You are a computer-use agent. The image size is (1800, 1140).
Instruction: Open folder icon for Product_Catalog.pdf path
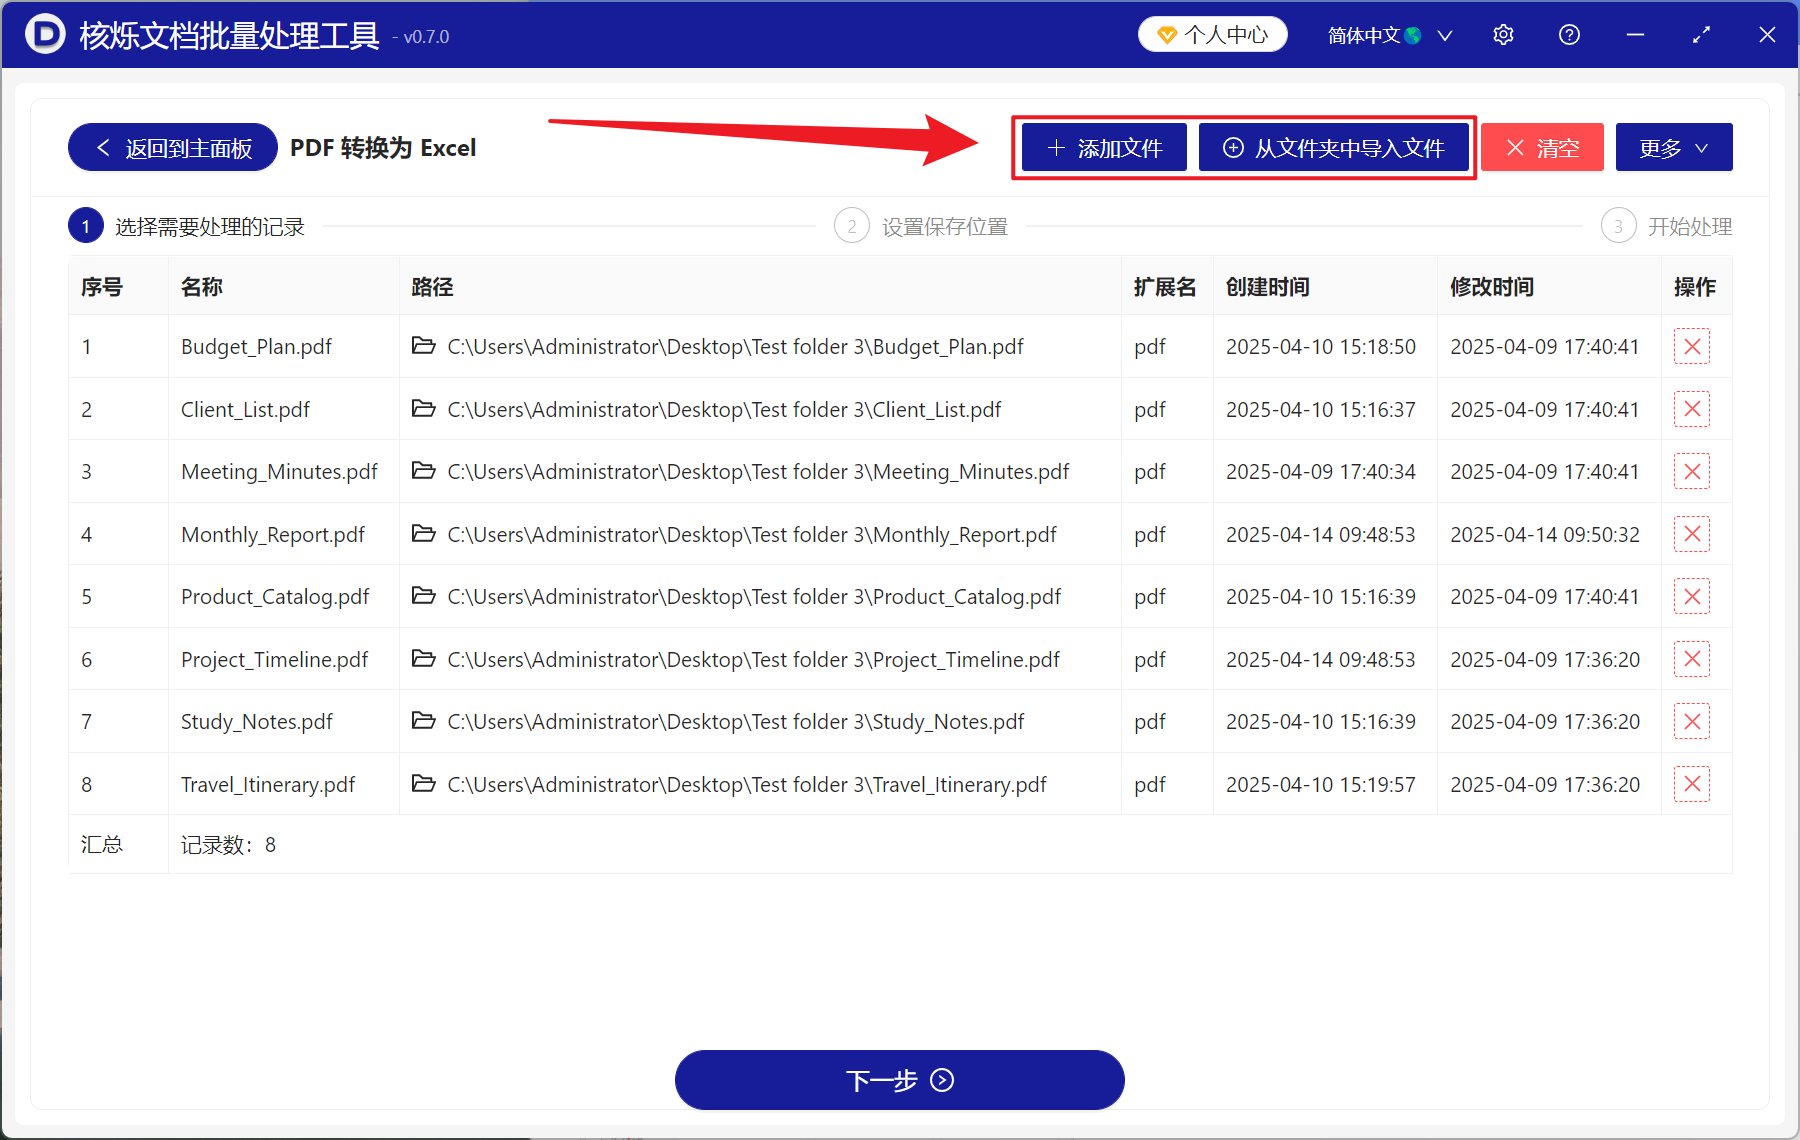point(424,596)
